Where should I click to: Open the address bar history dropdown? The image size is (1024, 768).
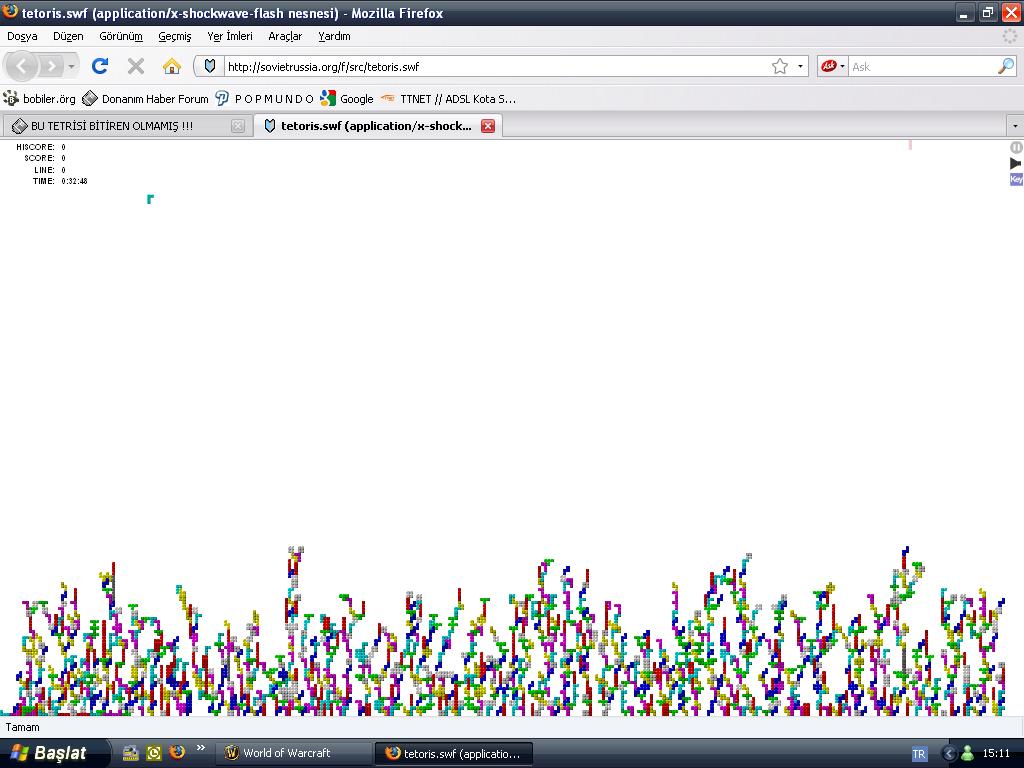[x=800, y=67]
